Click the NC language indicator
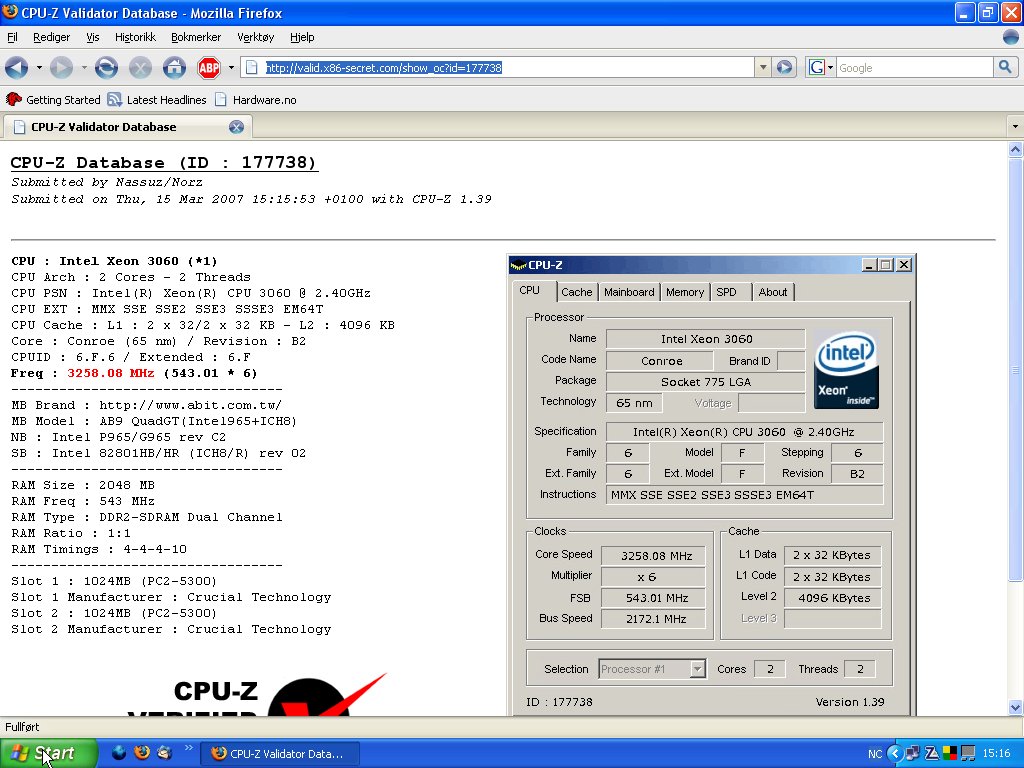The image size is (1024, 768). tap(875, 754)
